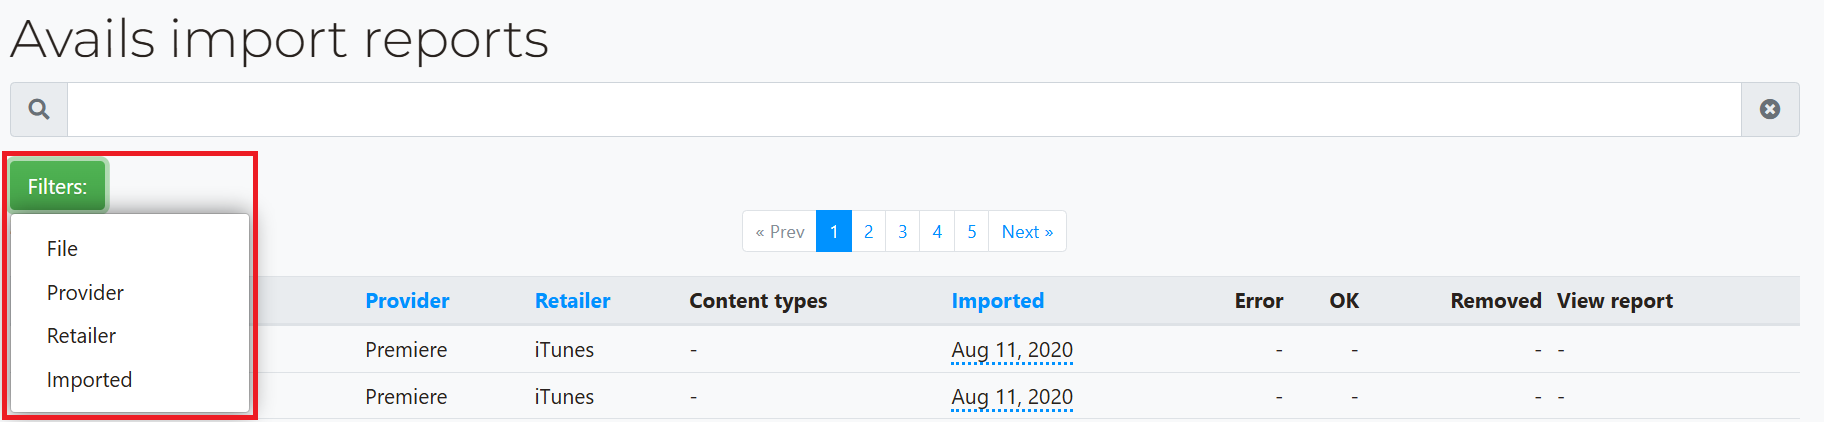Sort table by Retailer column header
The image size is (1824, 422).
[x=572, y=301]
